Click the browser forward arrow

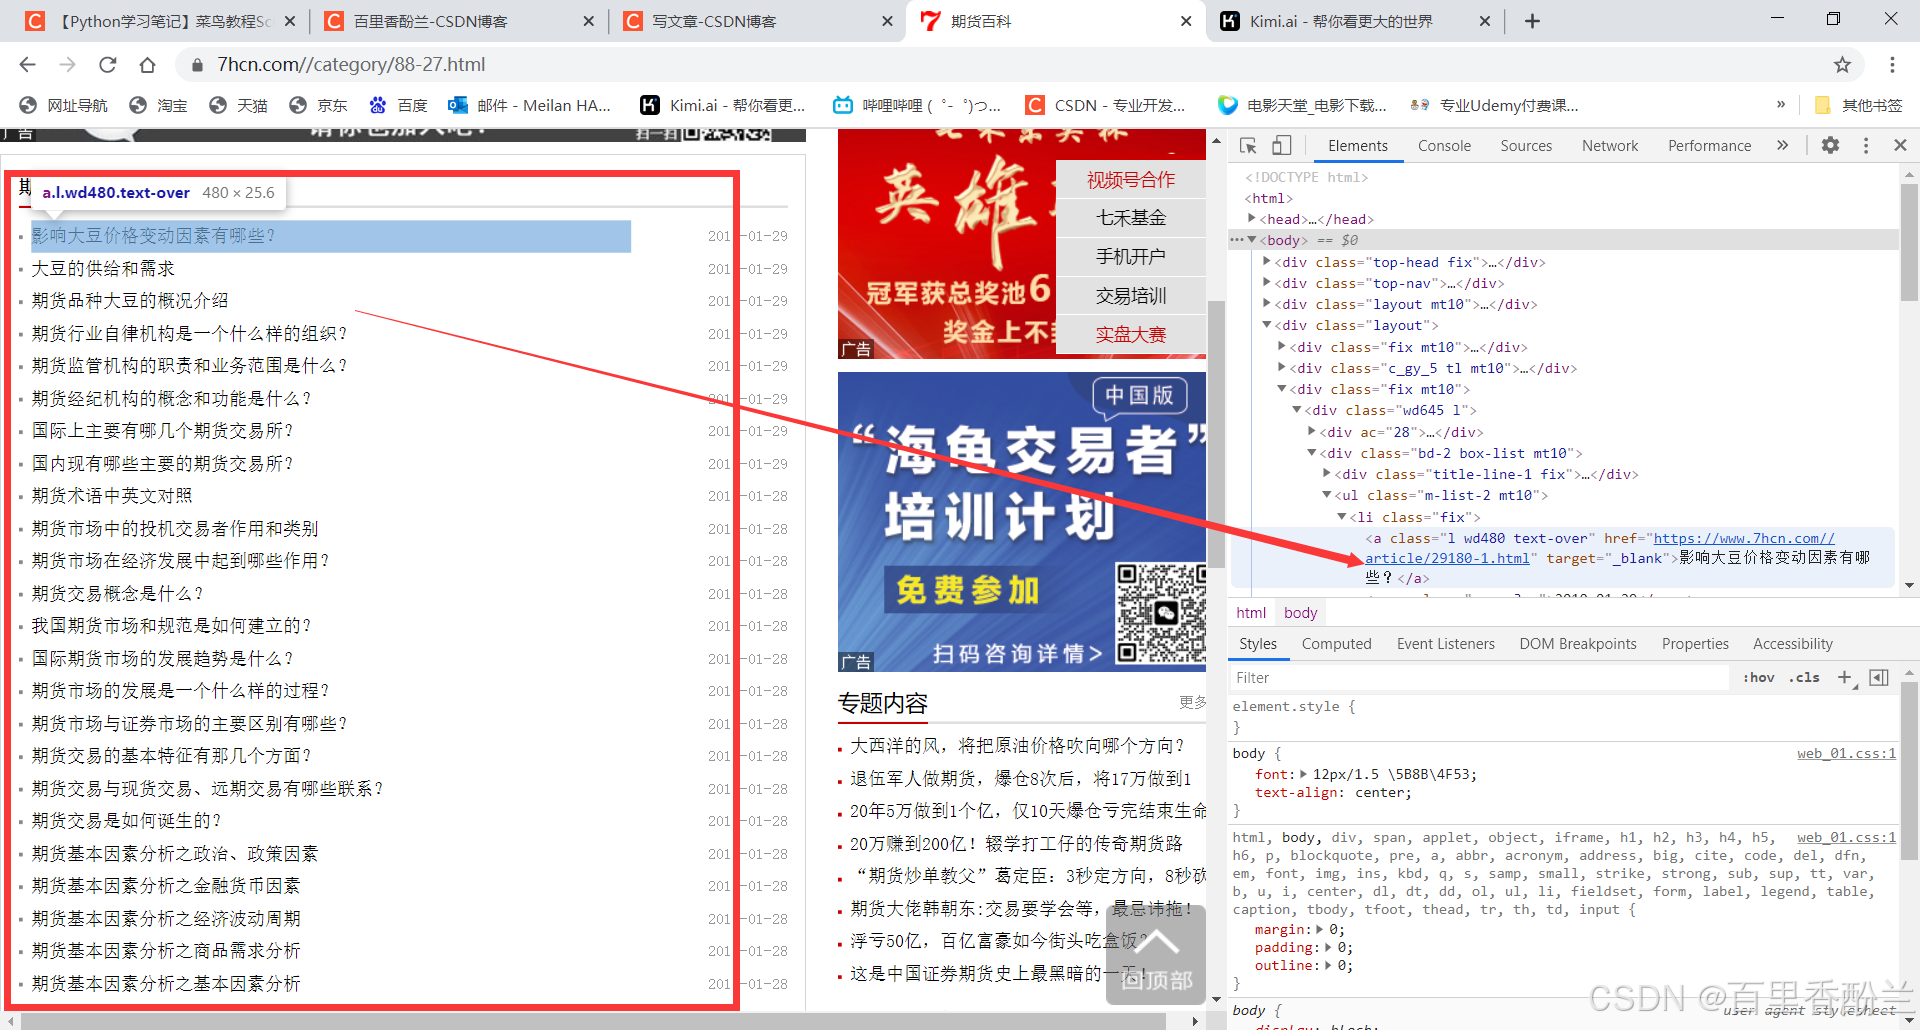[67, 65]
